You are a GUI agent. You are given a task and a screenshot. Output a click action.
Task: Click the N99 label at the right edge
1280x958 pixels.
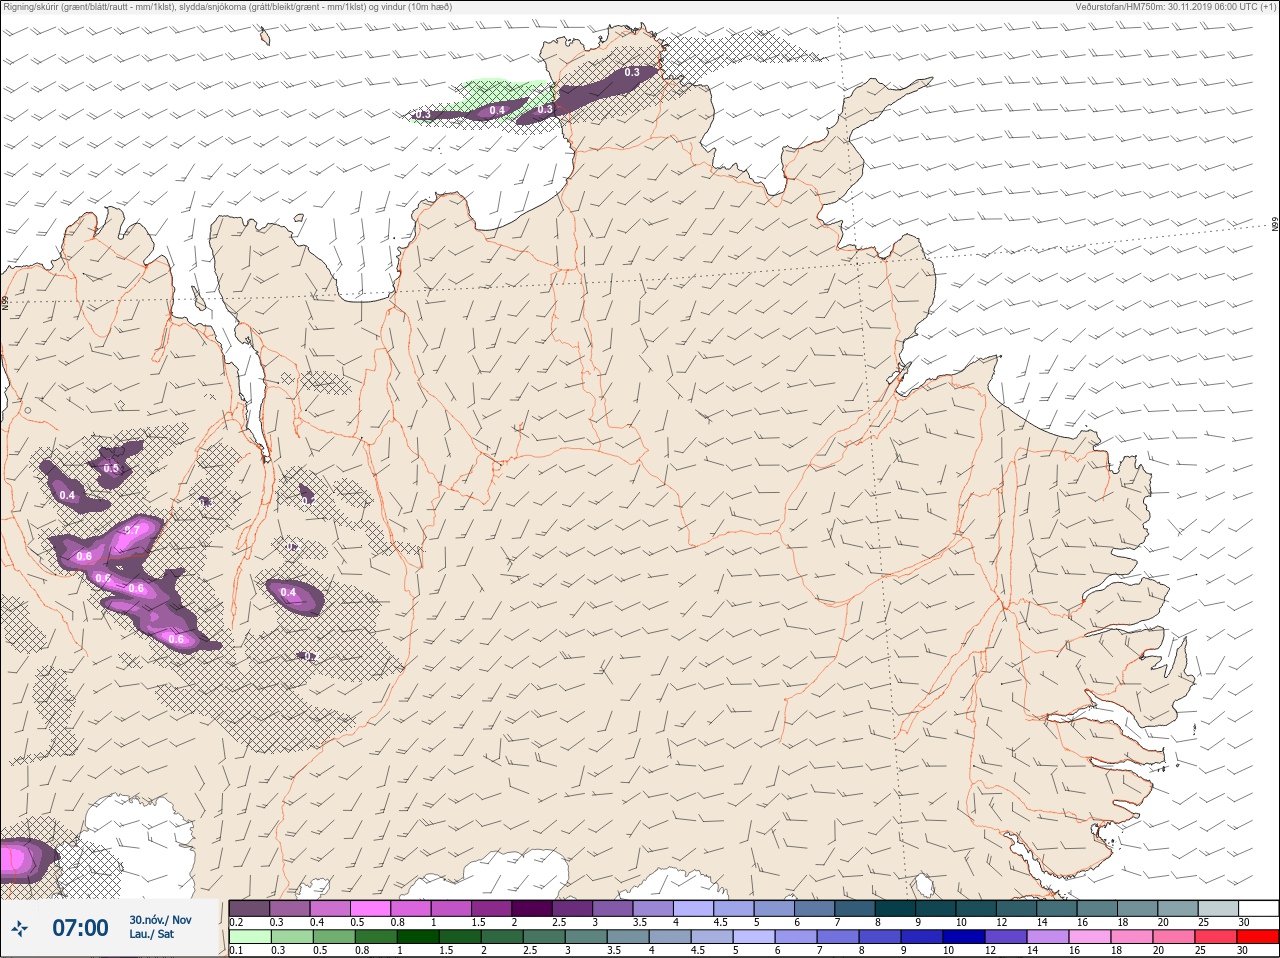click(x=1275, y=225)
